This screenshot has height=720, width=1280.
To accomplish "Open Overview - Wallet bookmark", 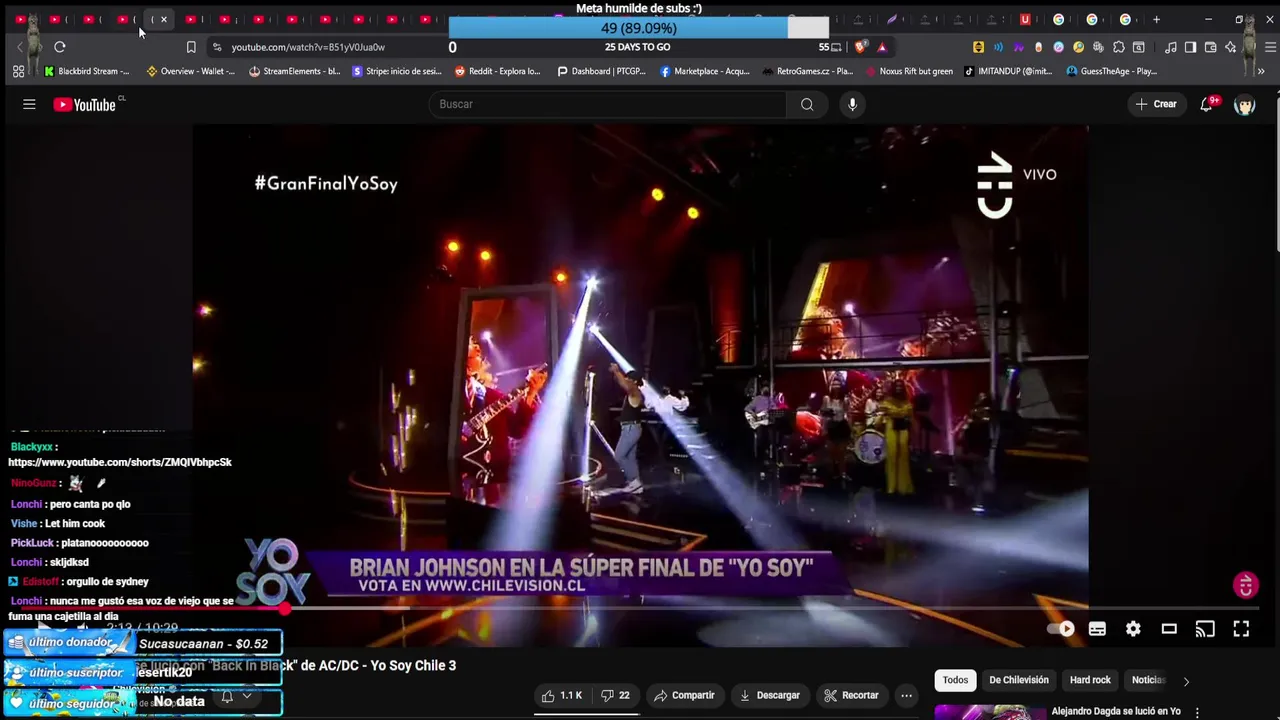I will (x=190, y=71).
